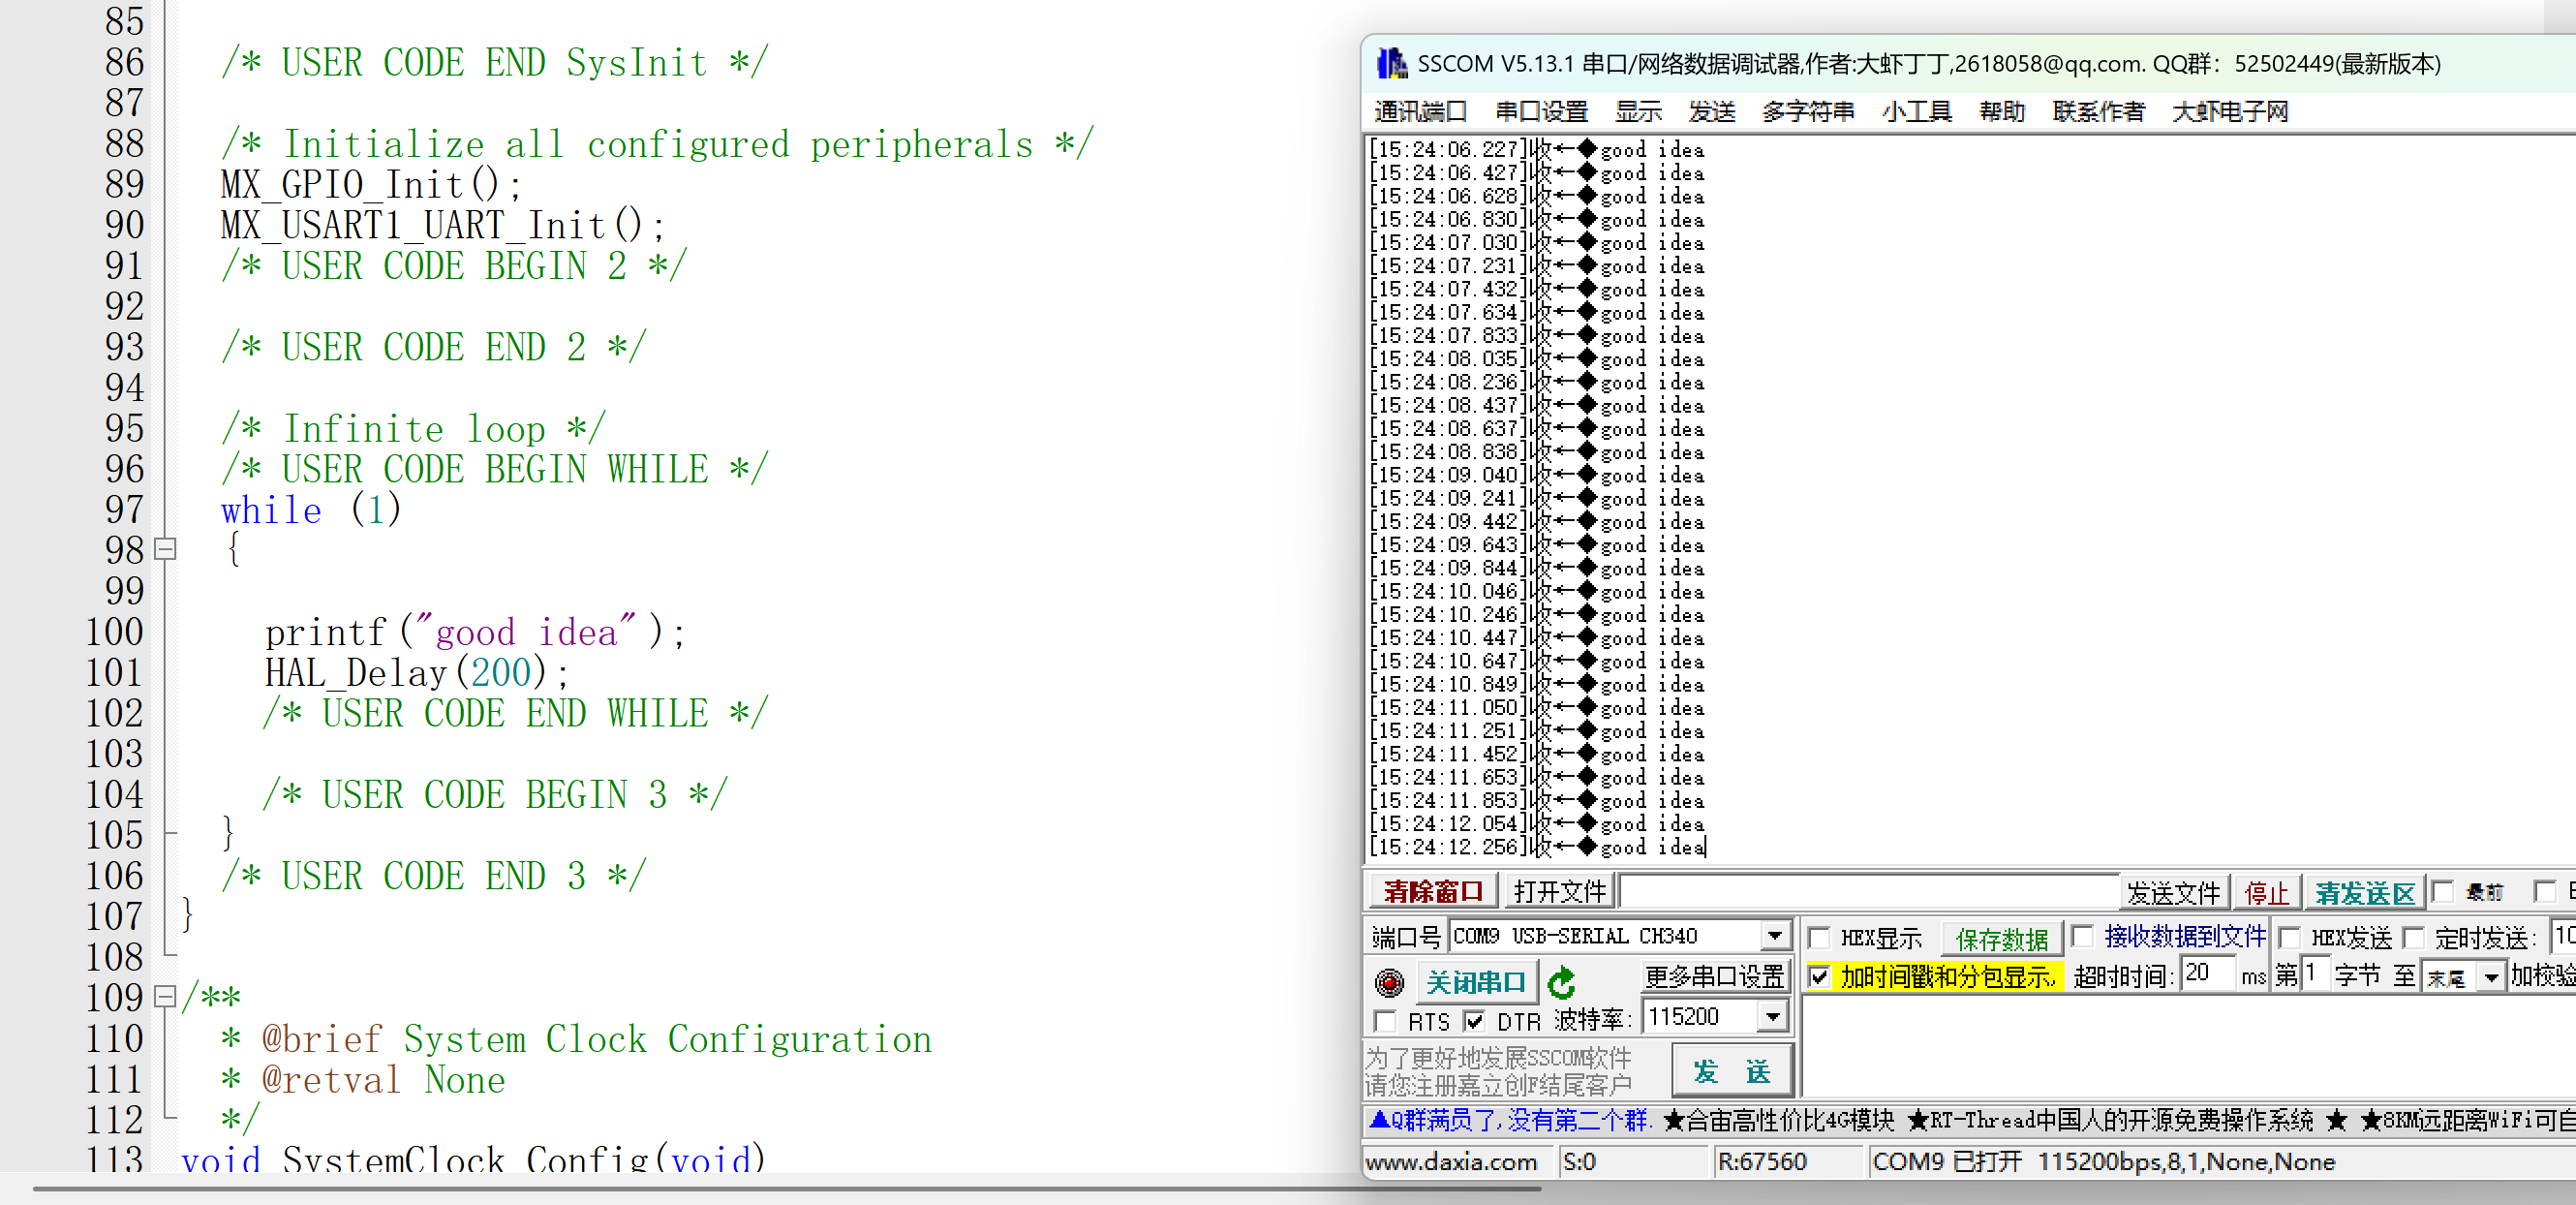Open the 串口设置 menu
The image size is (2576, 1205).
tap(1541, 112)
